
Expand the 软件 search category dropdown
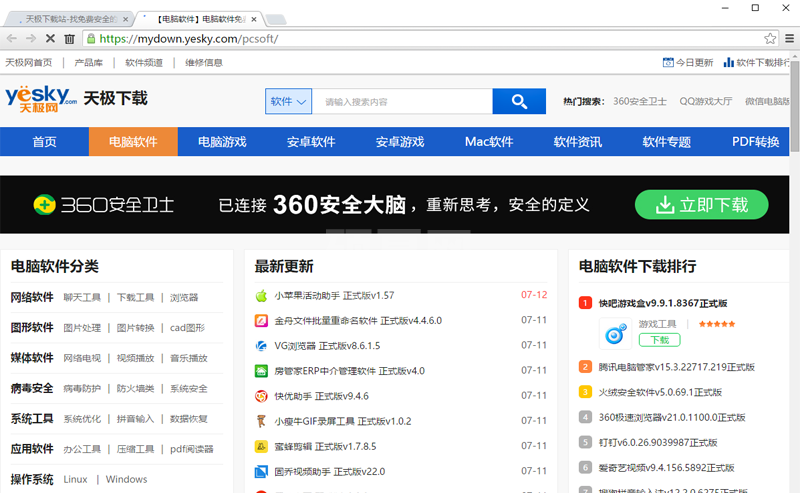click(288, 101)
